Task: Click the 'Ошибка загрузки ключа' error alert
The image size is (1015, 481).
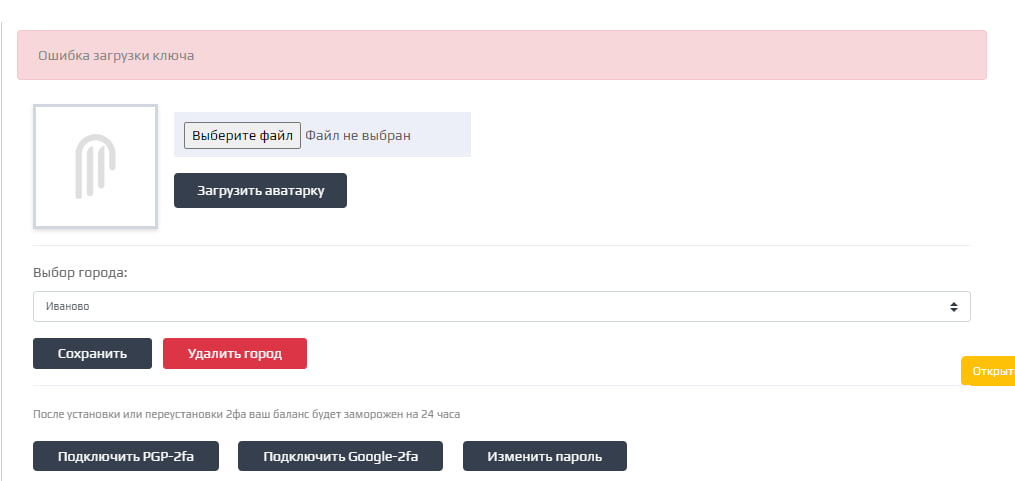Action: click(502, 55)
